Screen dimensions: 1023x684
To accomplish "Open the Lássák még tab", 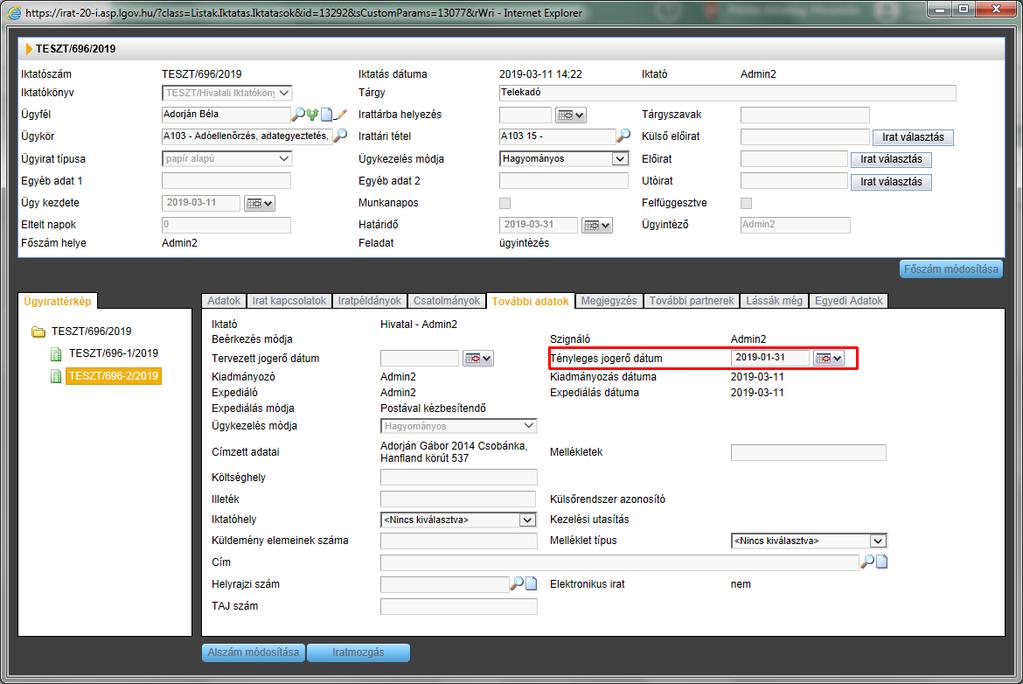I will click(774, 301).
